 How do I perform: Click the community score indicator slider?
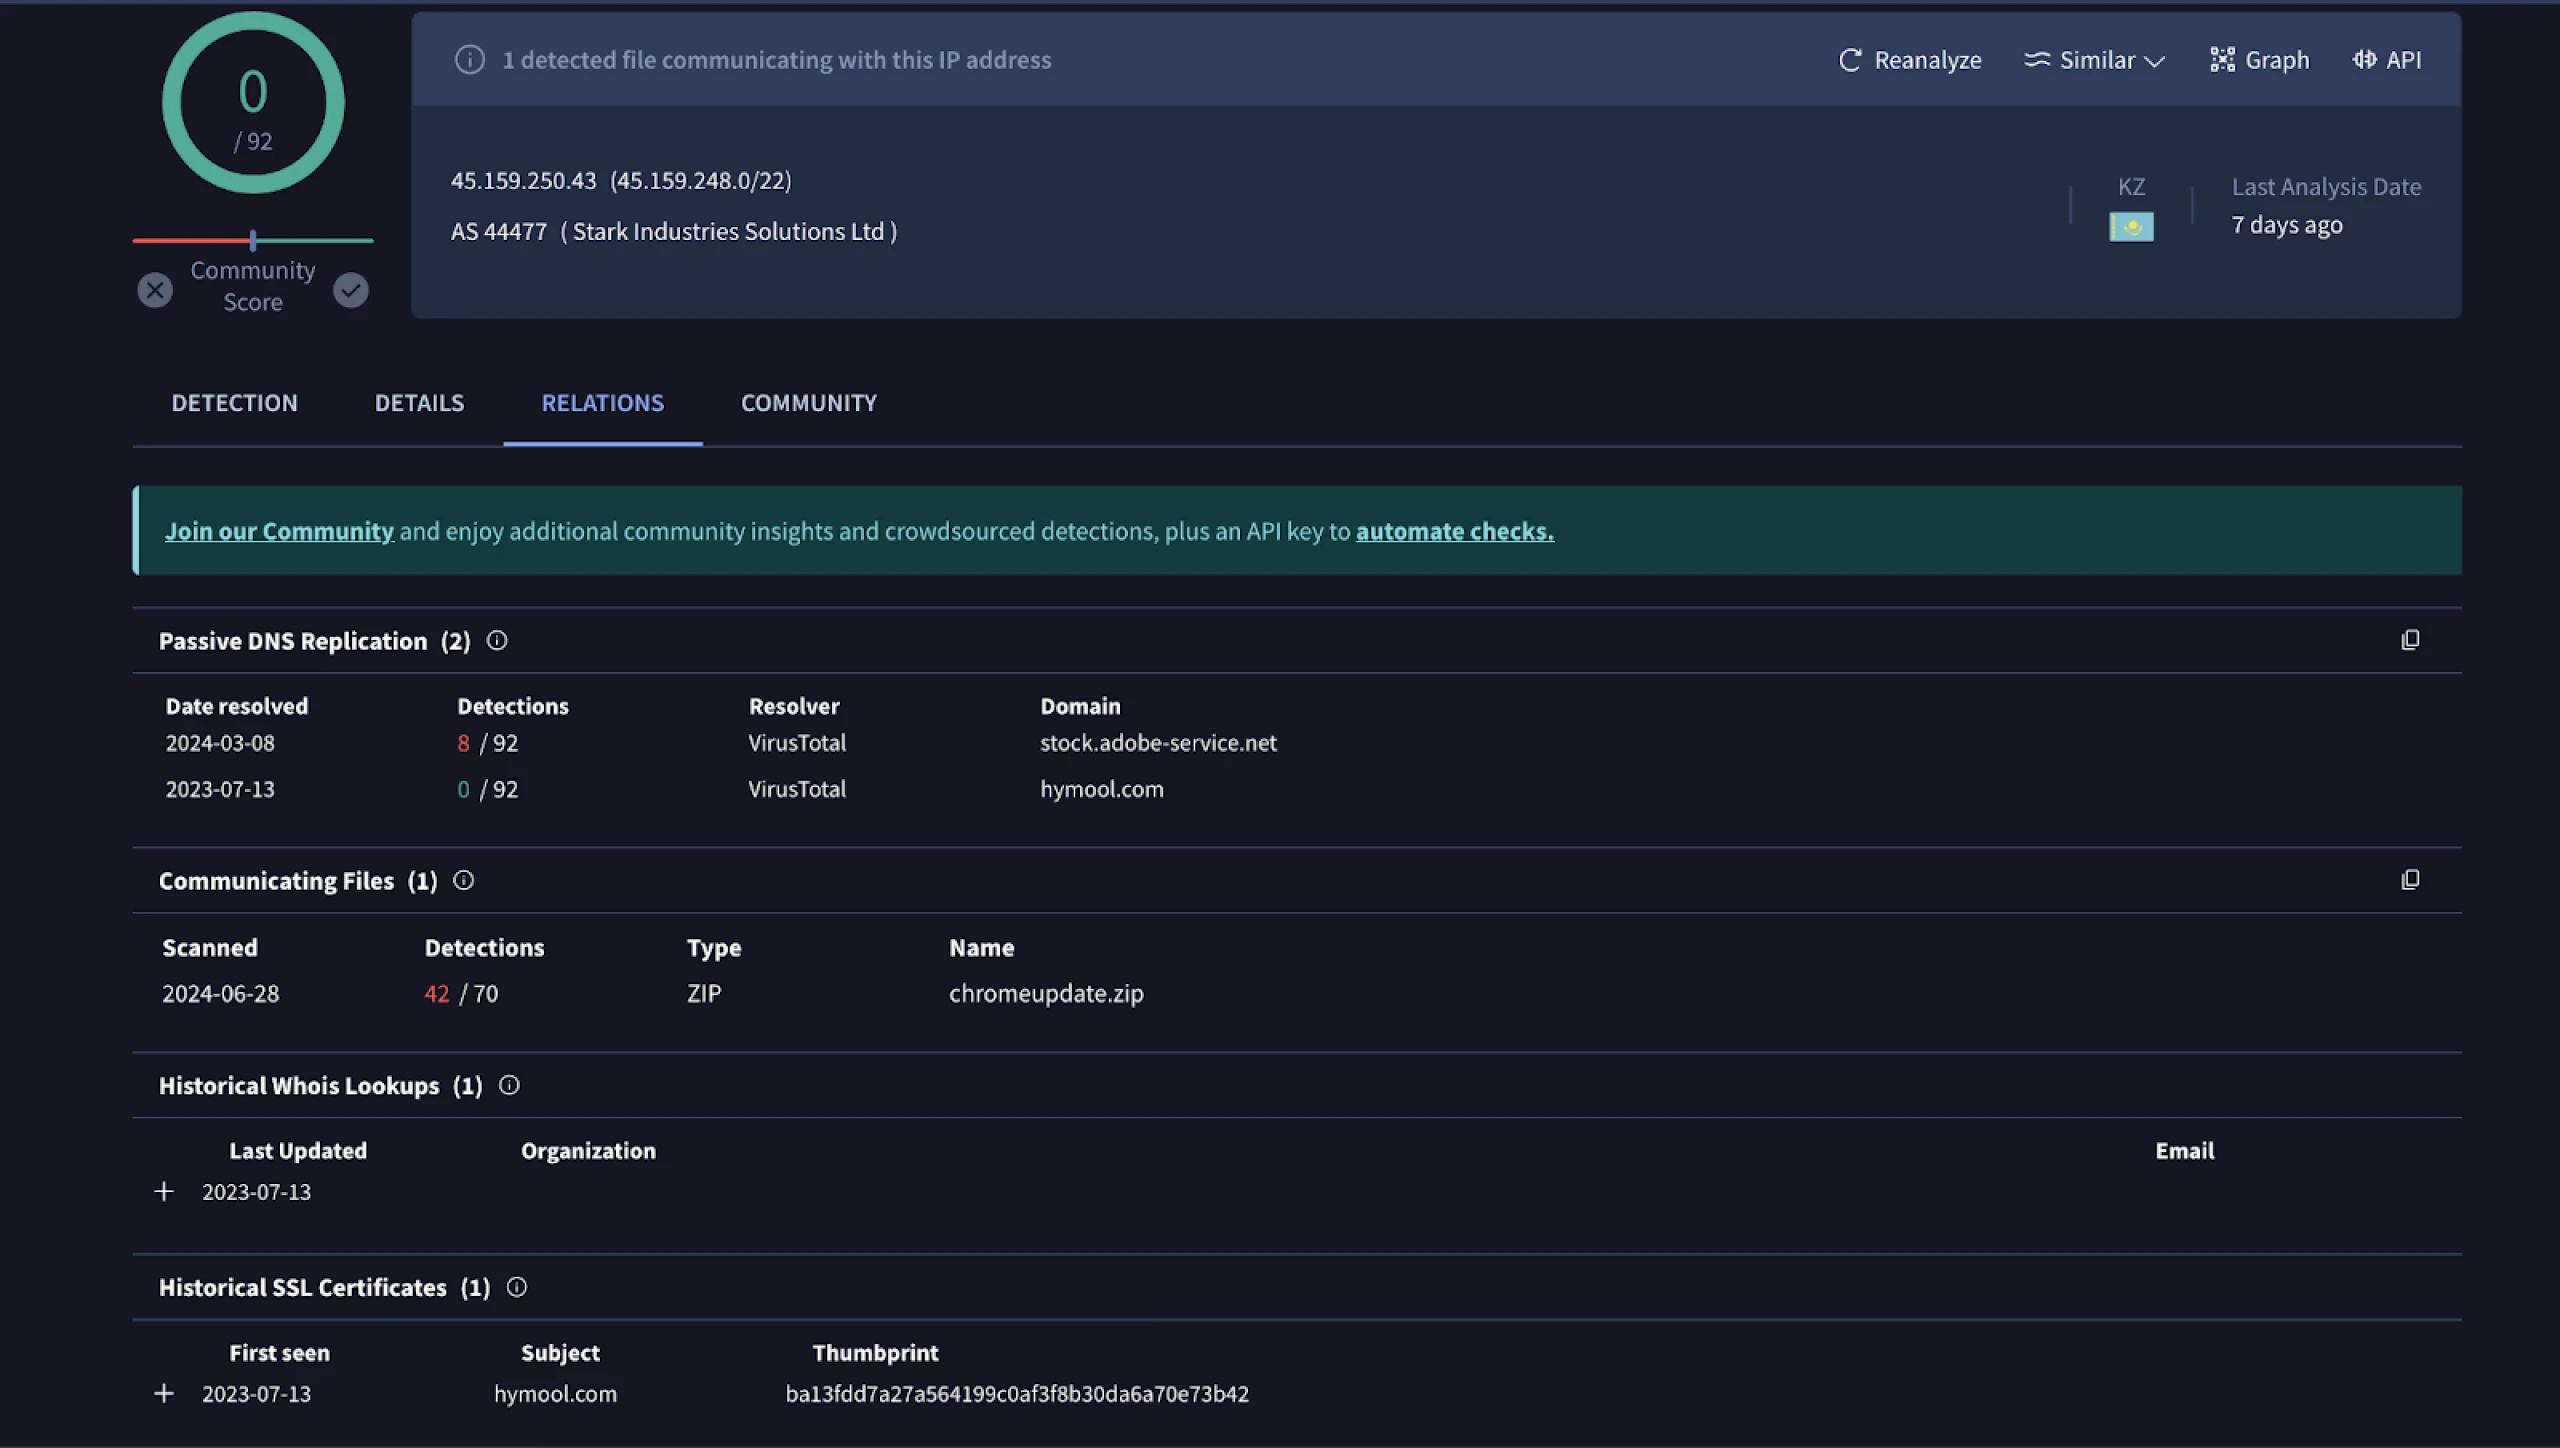[251, 237]
